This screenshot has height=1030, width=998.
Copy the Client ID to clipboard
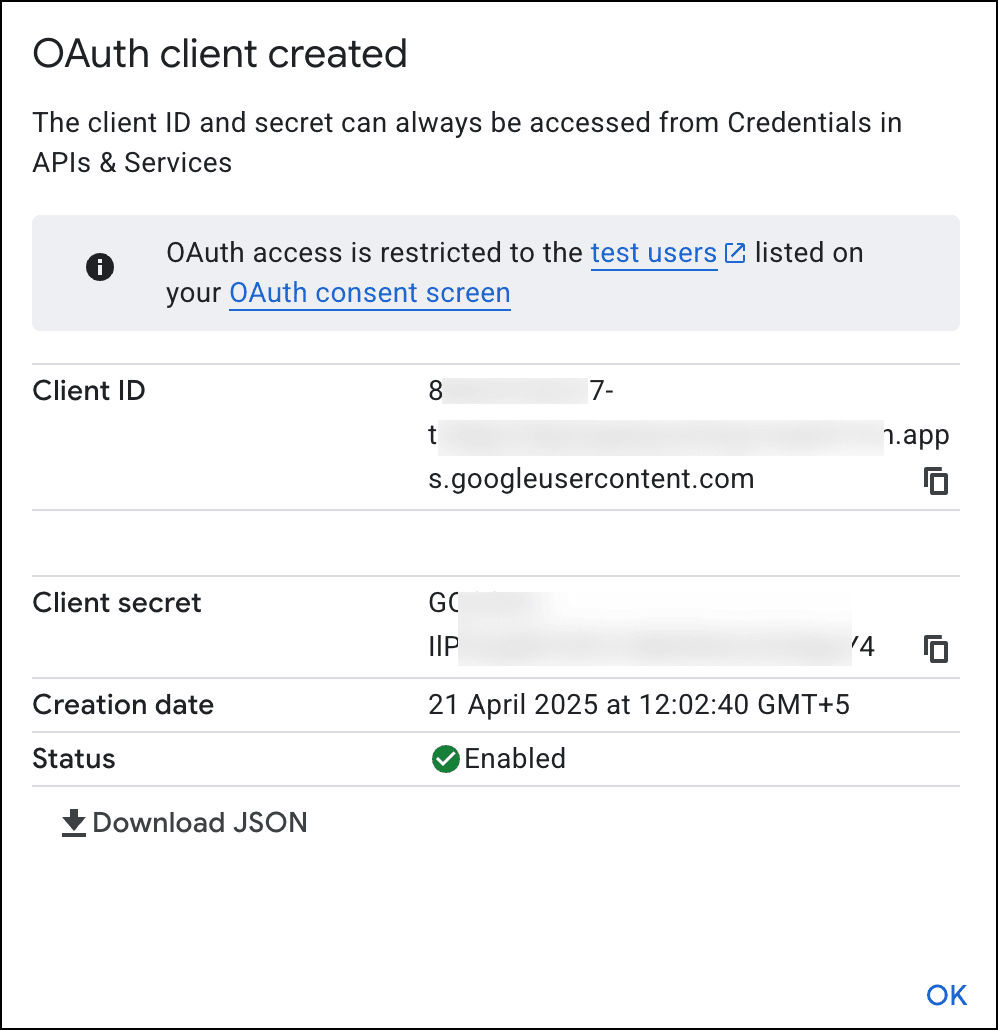click(x=936, y=481)
